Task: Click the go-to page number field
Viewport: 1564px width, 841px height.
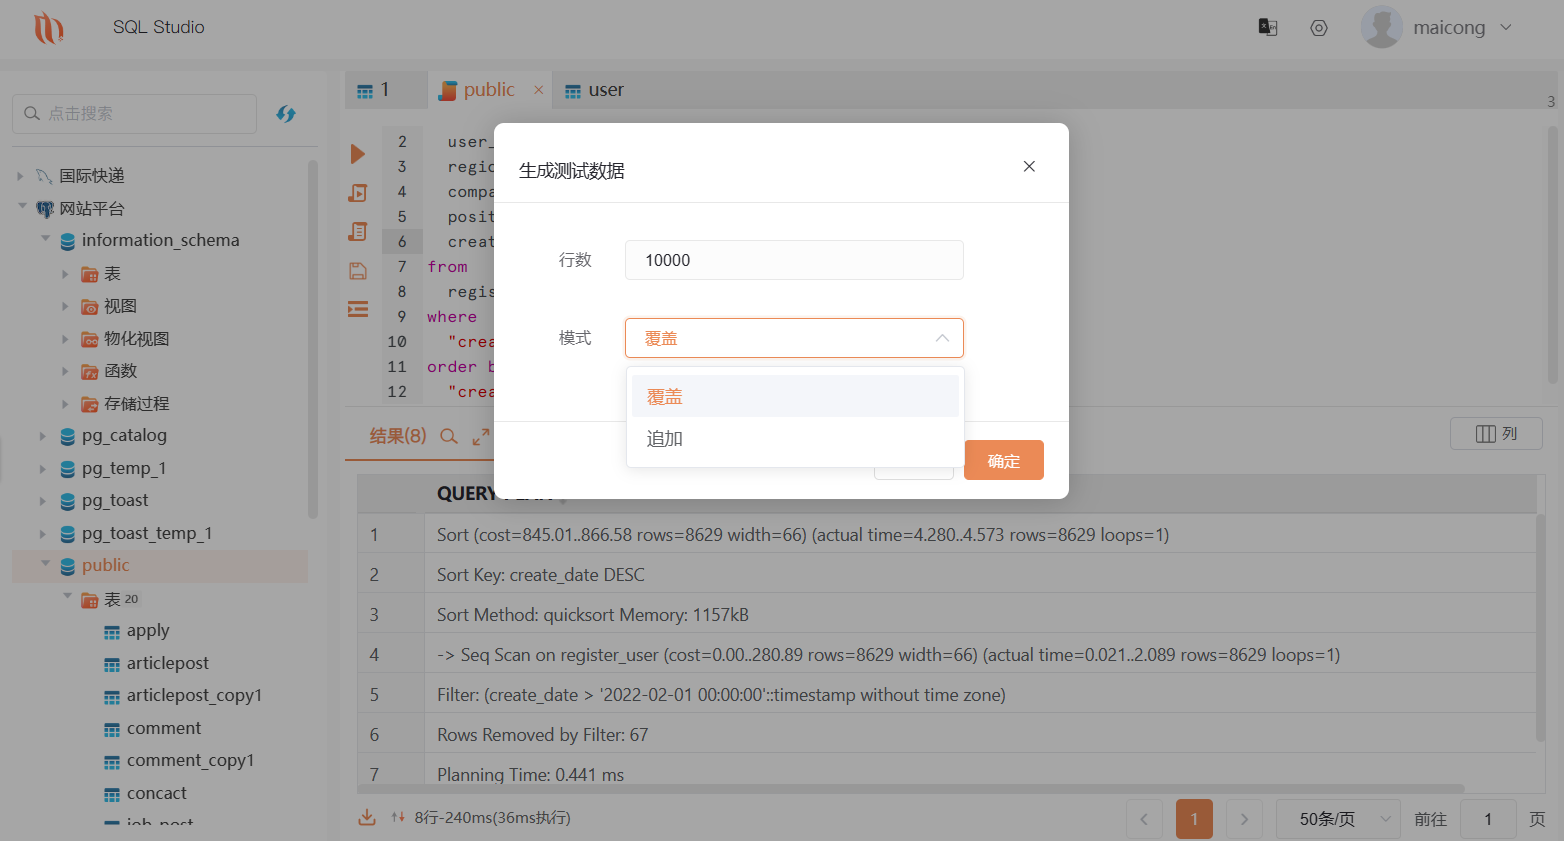Action: click(x=1488, y=819)
